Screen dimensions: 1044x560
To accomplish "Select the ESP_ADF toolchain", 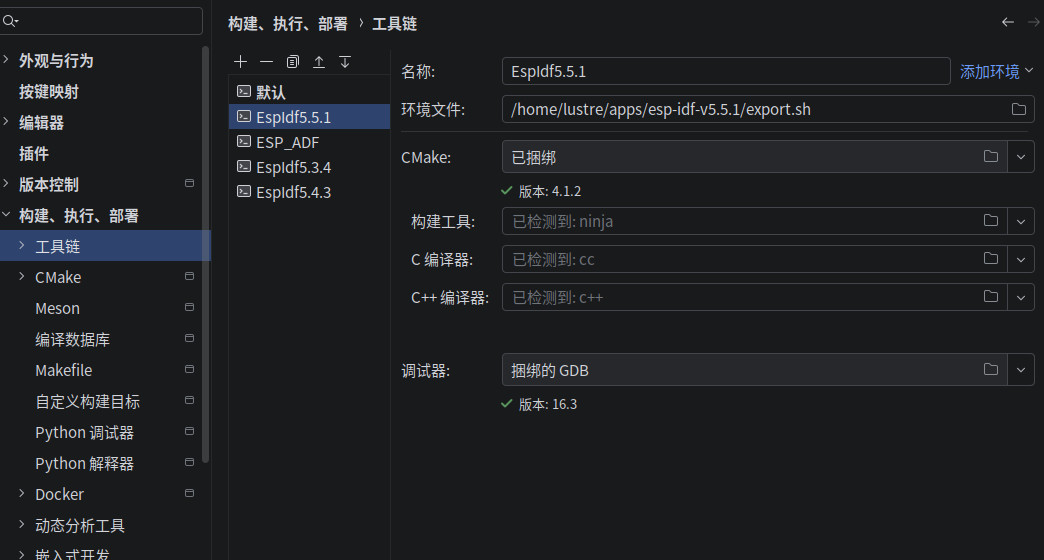I will pyautogui.click(x=287, y=142).
